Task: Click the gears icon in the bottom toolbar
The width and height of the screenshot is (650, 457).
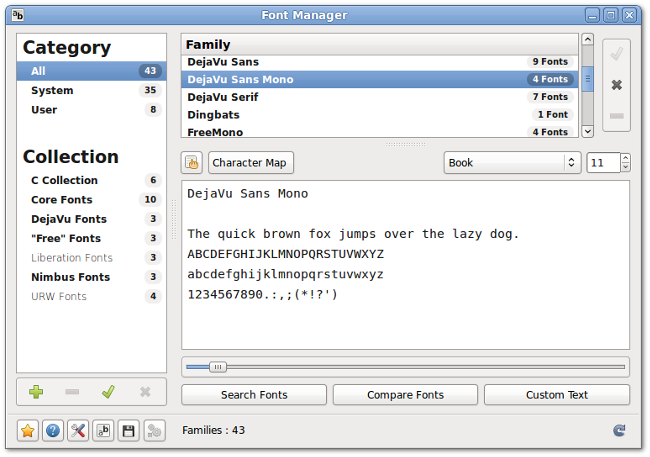Action: (x=154, y=431)
